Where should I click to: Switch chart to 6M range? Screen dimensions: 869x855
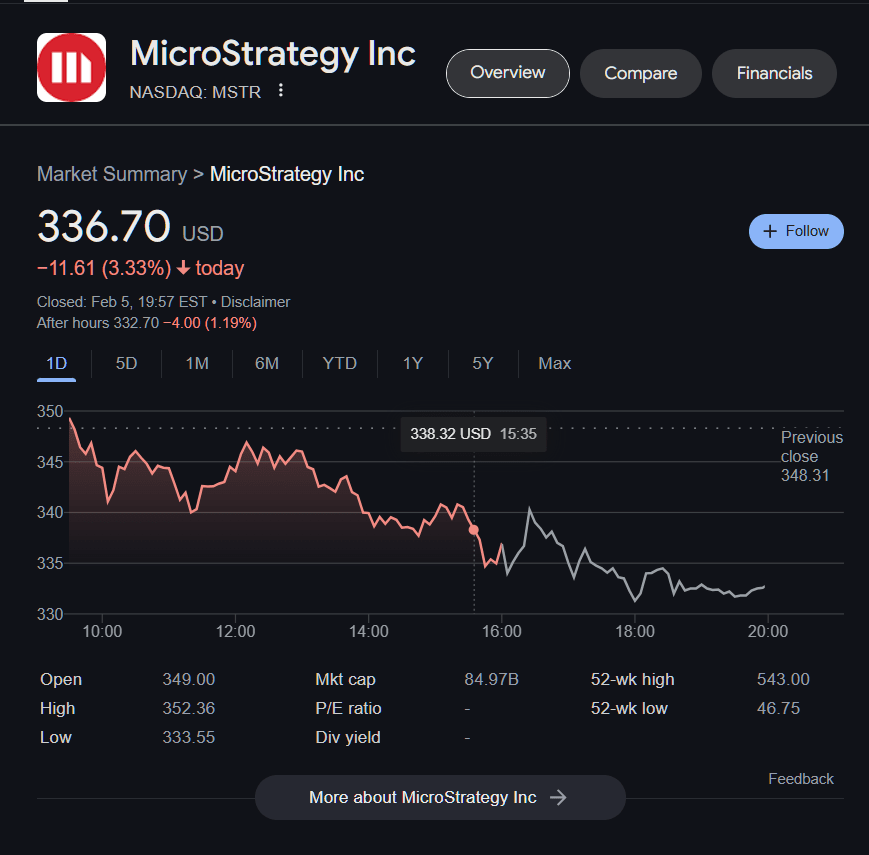click(266, 363)
